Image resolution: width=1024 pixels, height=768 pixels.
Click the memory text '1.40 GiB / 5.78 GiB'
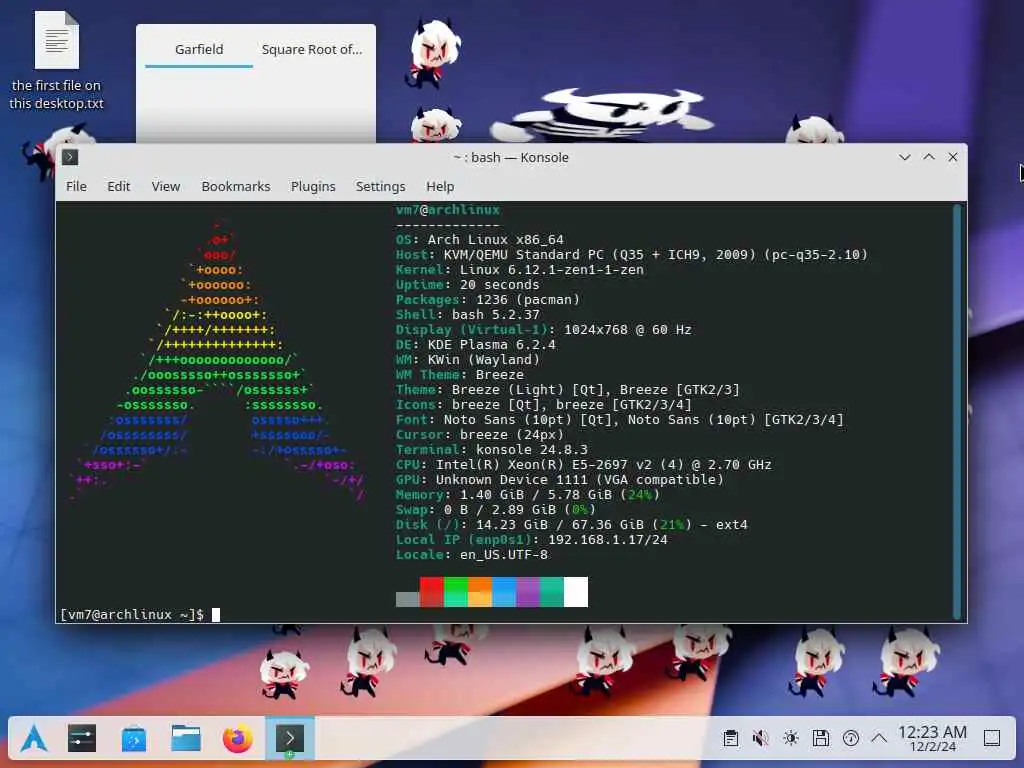(x=536, y=494)
